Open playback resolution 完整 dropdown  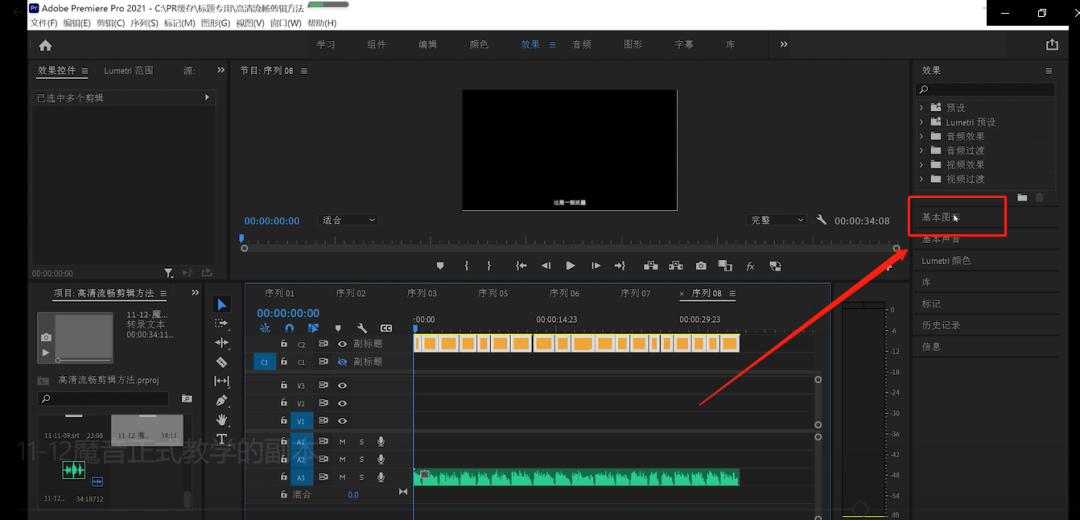pyautogui.click(x=776, y=220)
